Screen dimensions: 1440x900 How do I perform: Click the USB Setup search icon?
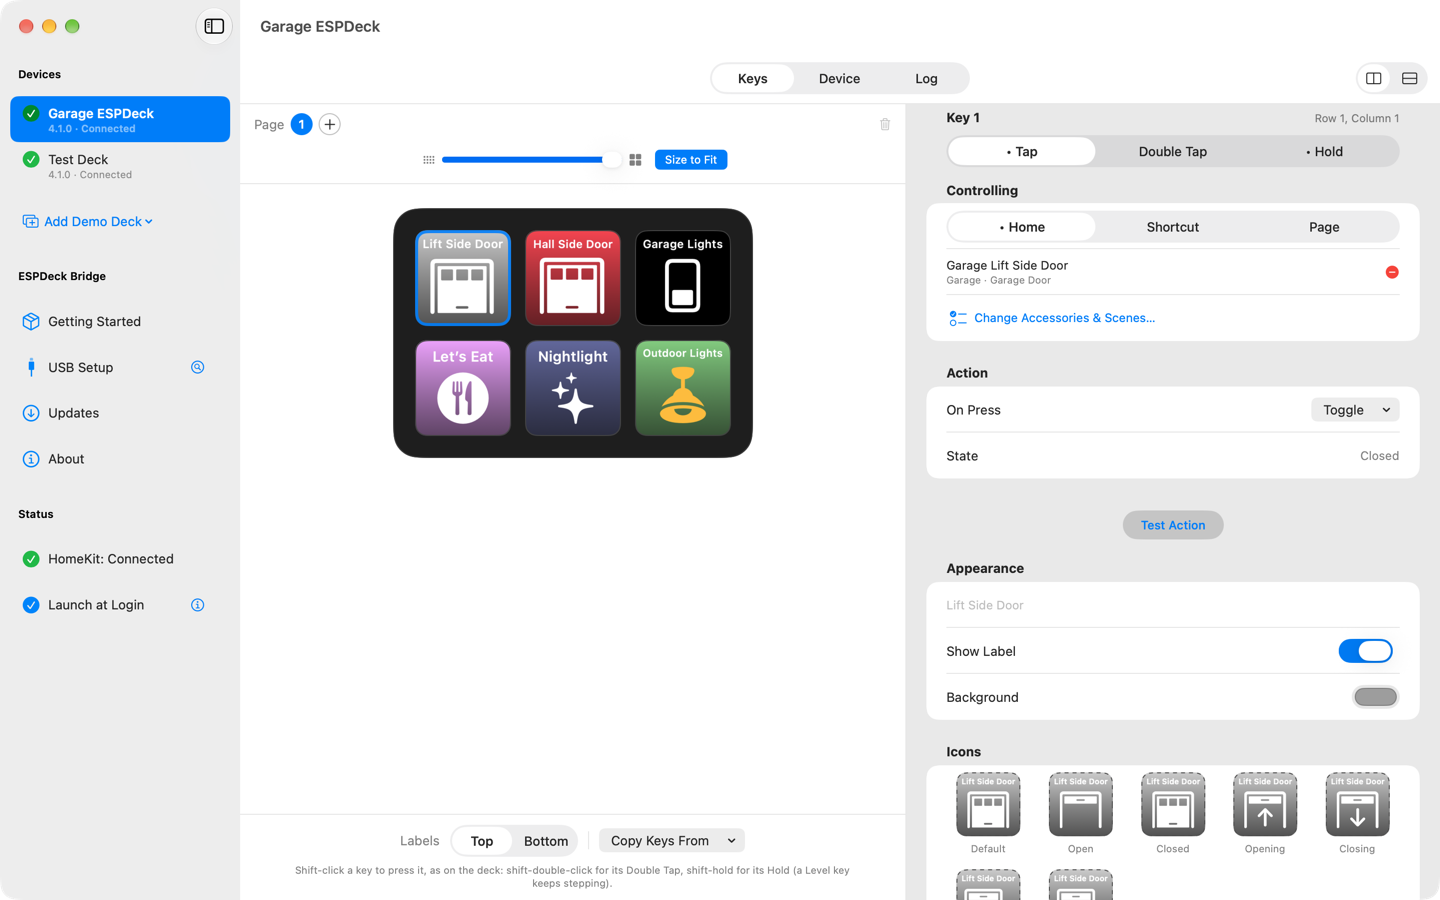tap(198, 367)
